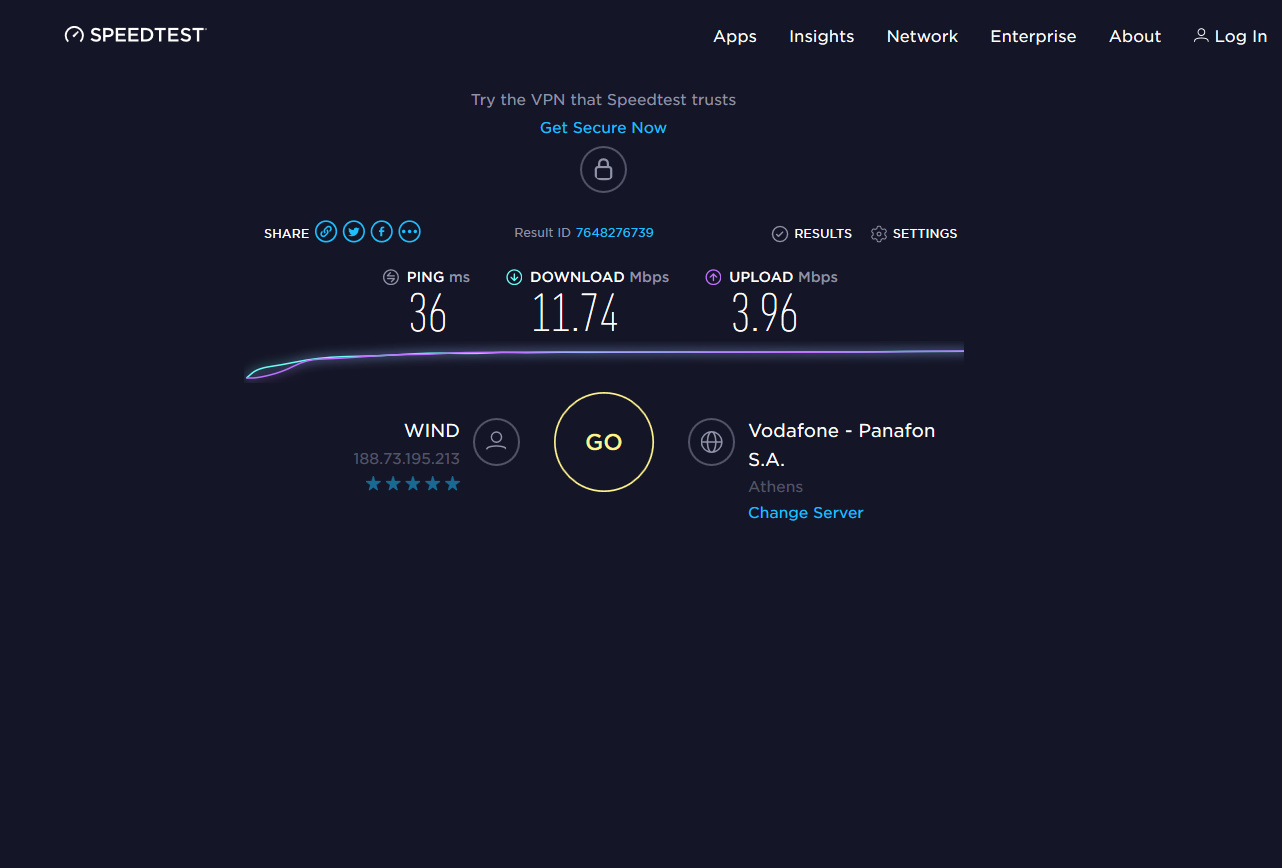Open SETTINGS
Image resolution: width=1282 pixels, height=868 pixels.
click(x=914, y=233)
